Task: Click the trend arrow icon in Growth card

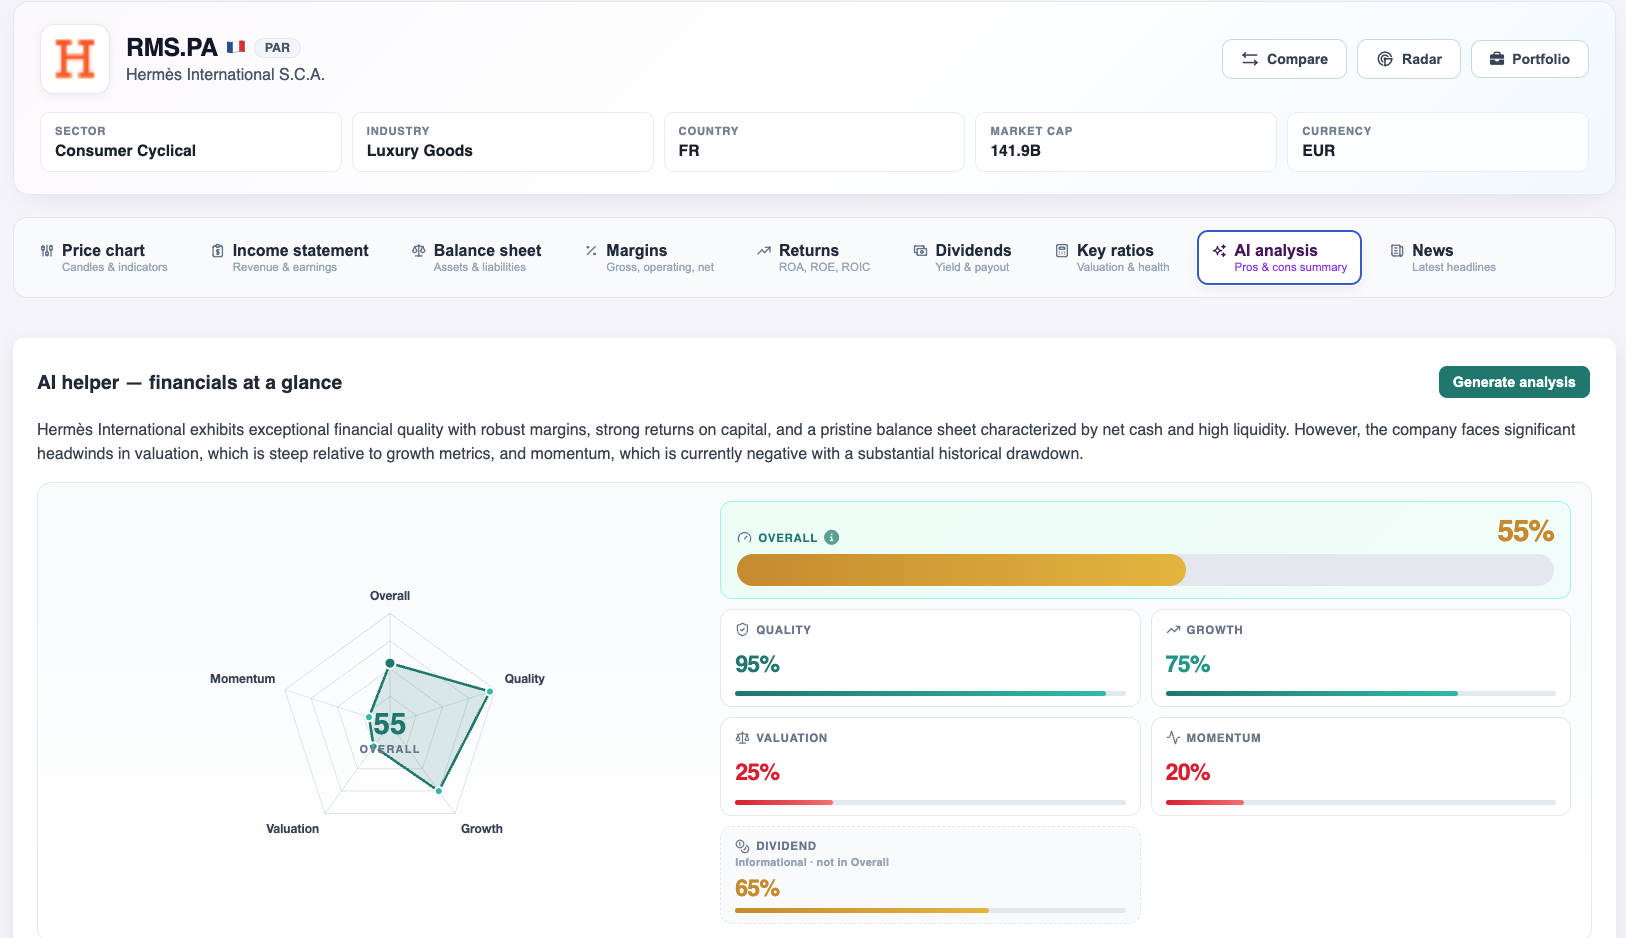Action: (x=1173, y=630)
